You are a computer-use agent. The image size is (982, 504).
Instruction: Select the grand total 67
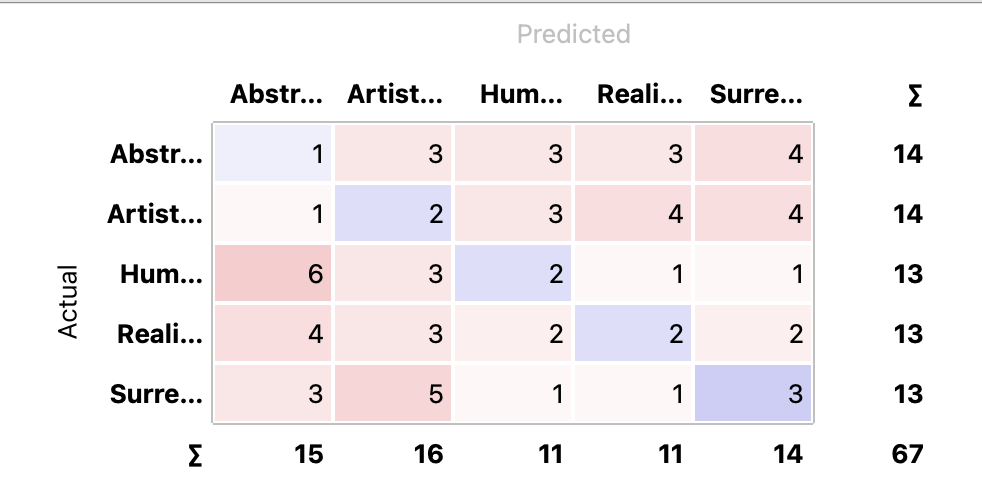[x=907, y=454]
